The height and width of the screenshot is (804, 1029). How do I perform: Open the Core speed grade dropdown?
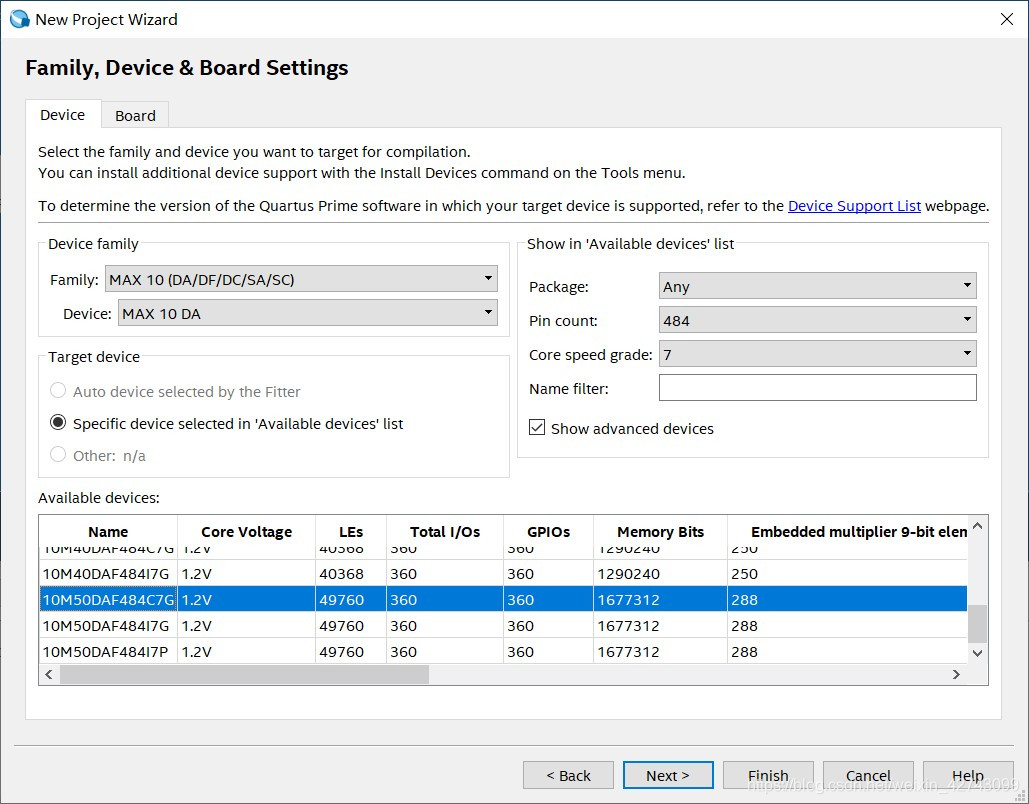click(817, 354)
